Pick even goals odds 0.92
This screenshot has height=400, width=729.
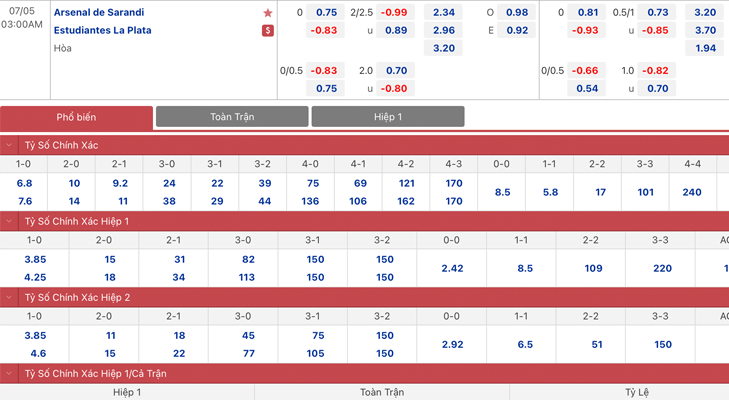(517, 30)
